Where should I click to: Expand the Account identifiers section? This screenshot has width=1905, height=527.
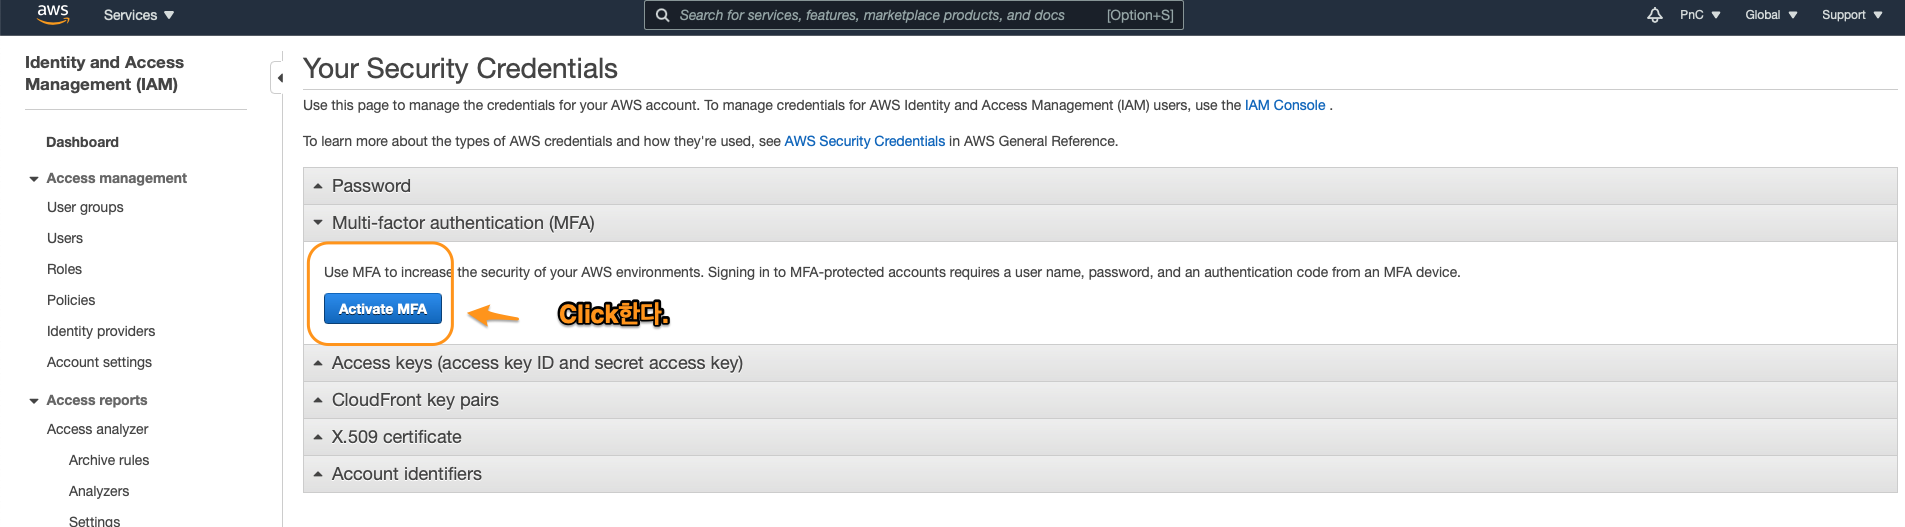tap(406, 474)
